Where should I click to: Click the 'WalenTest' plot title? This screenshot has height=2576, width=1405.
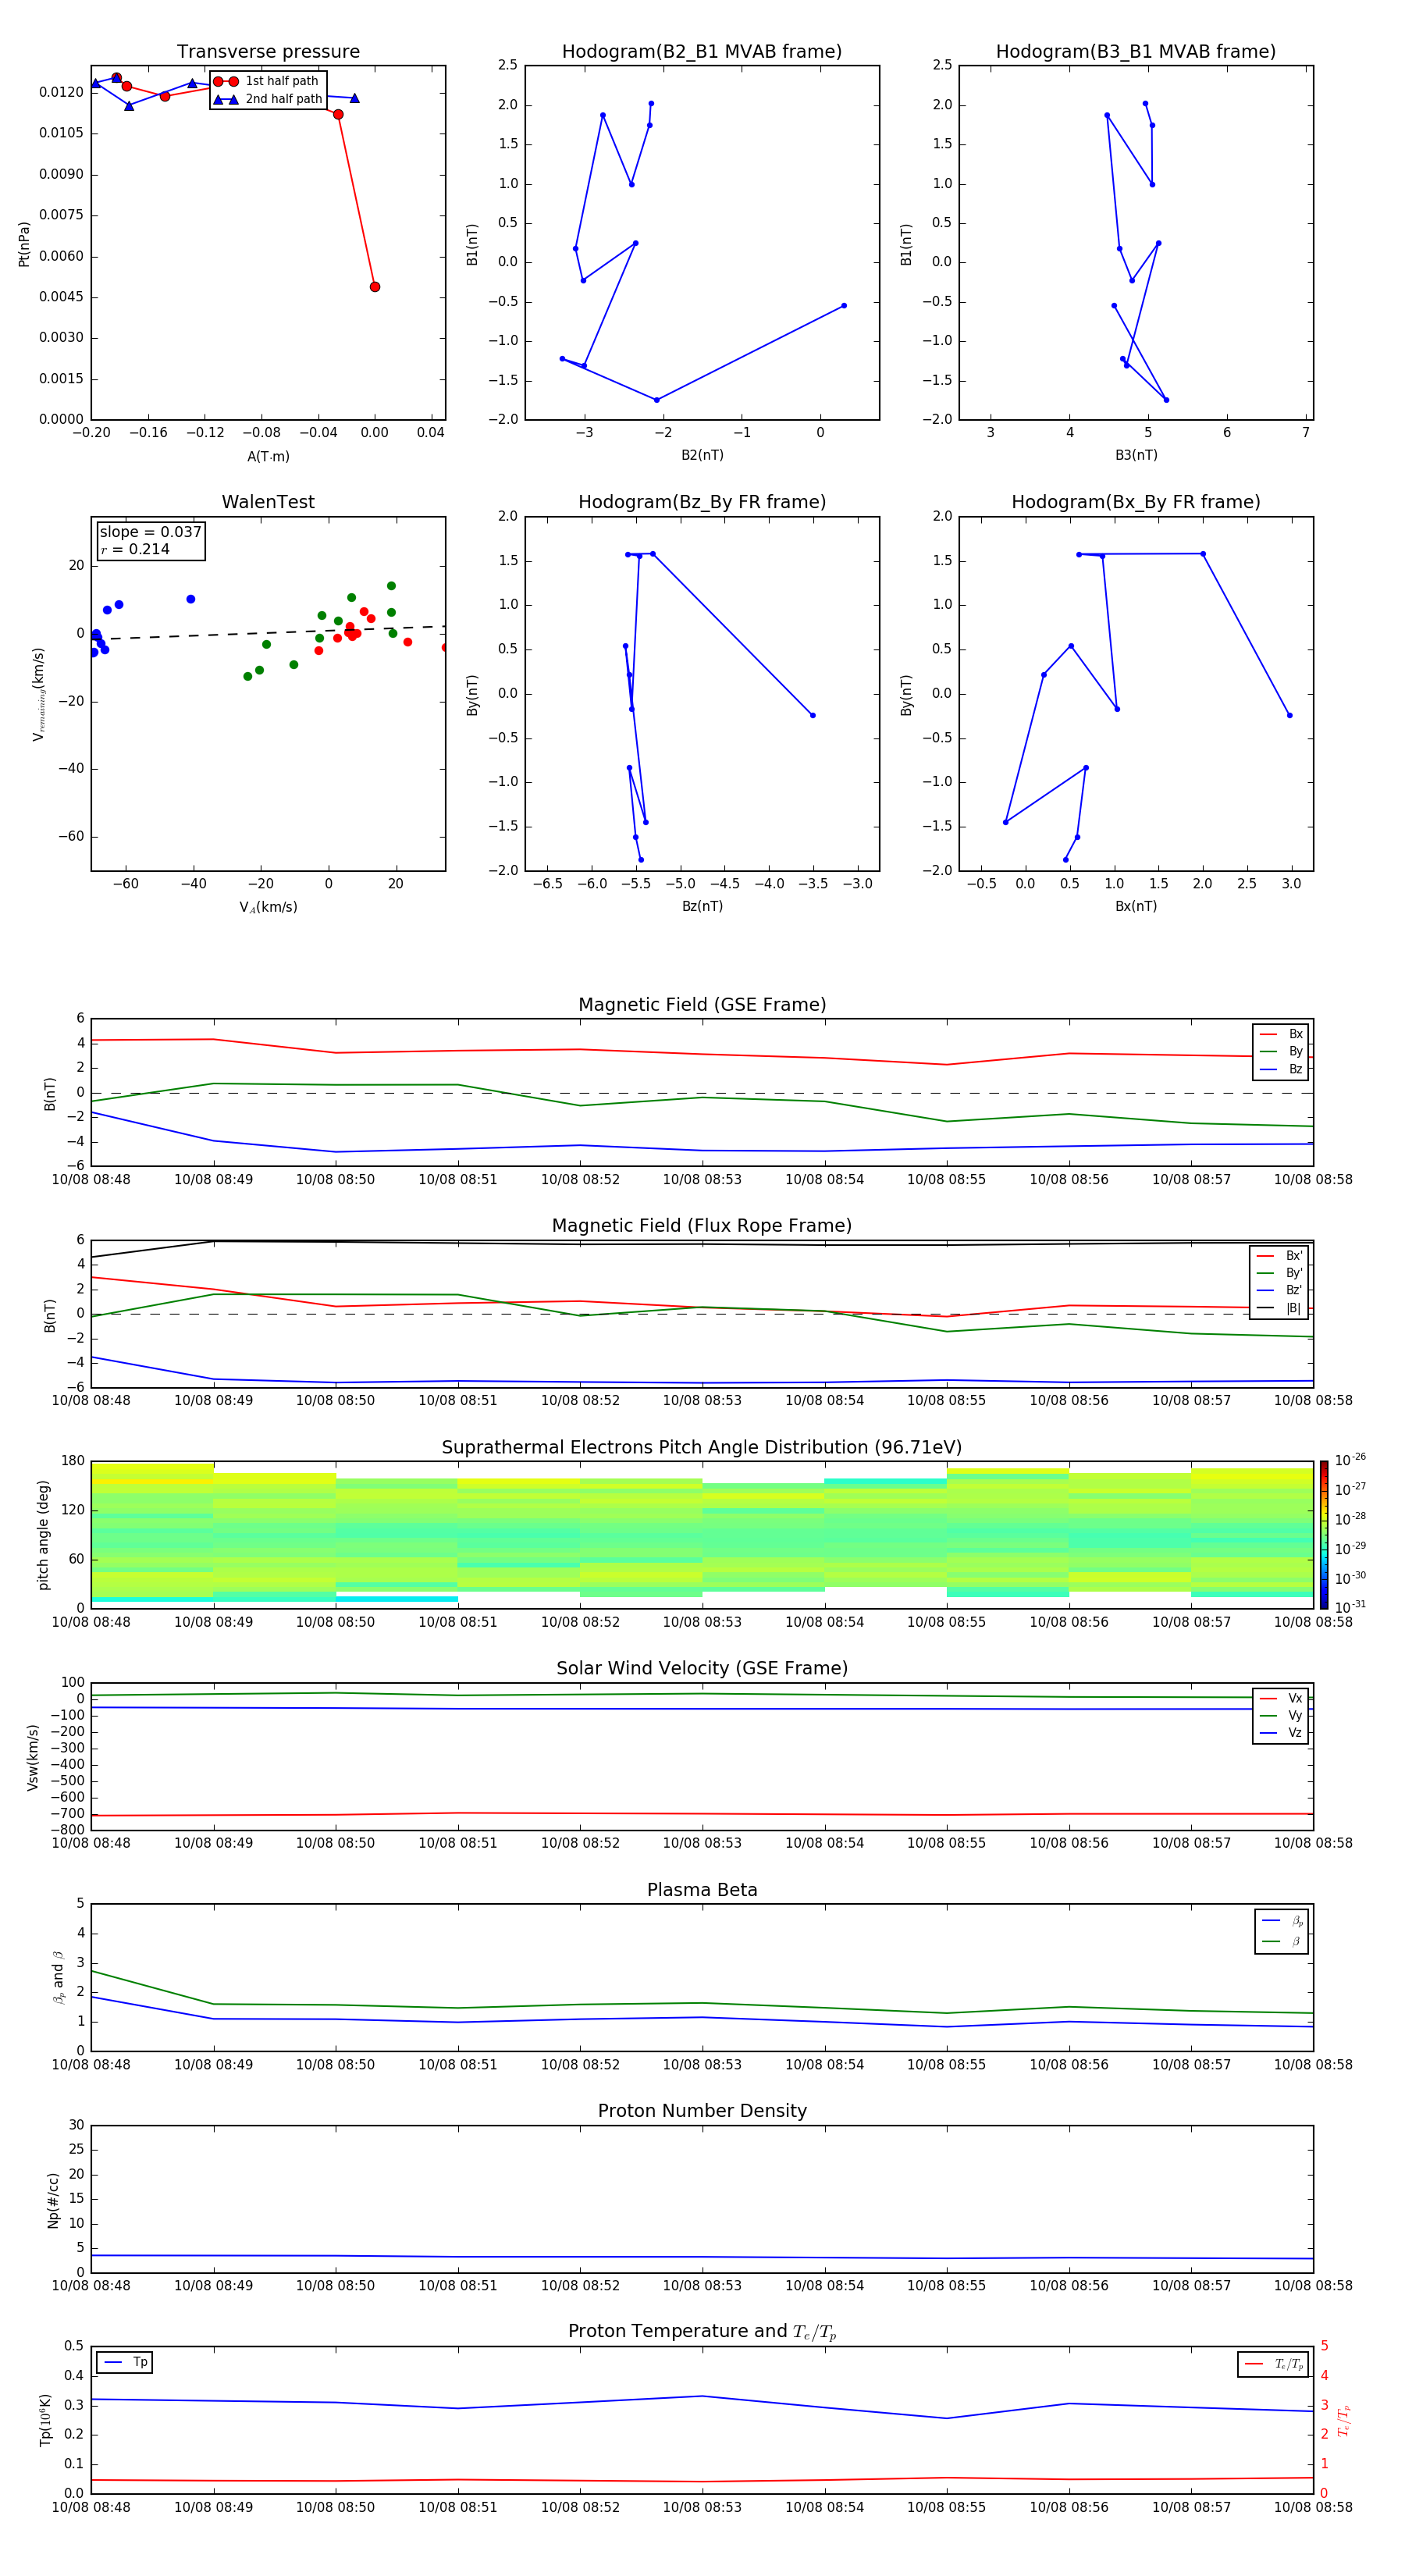(x=268, y=502)
